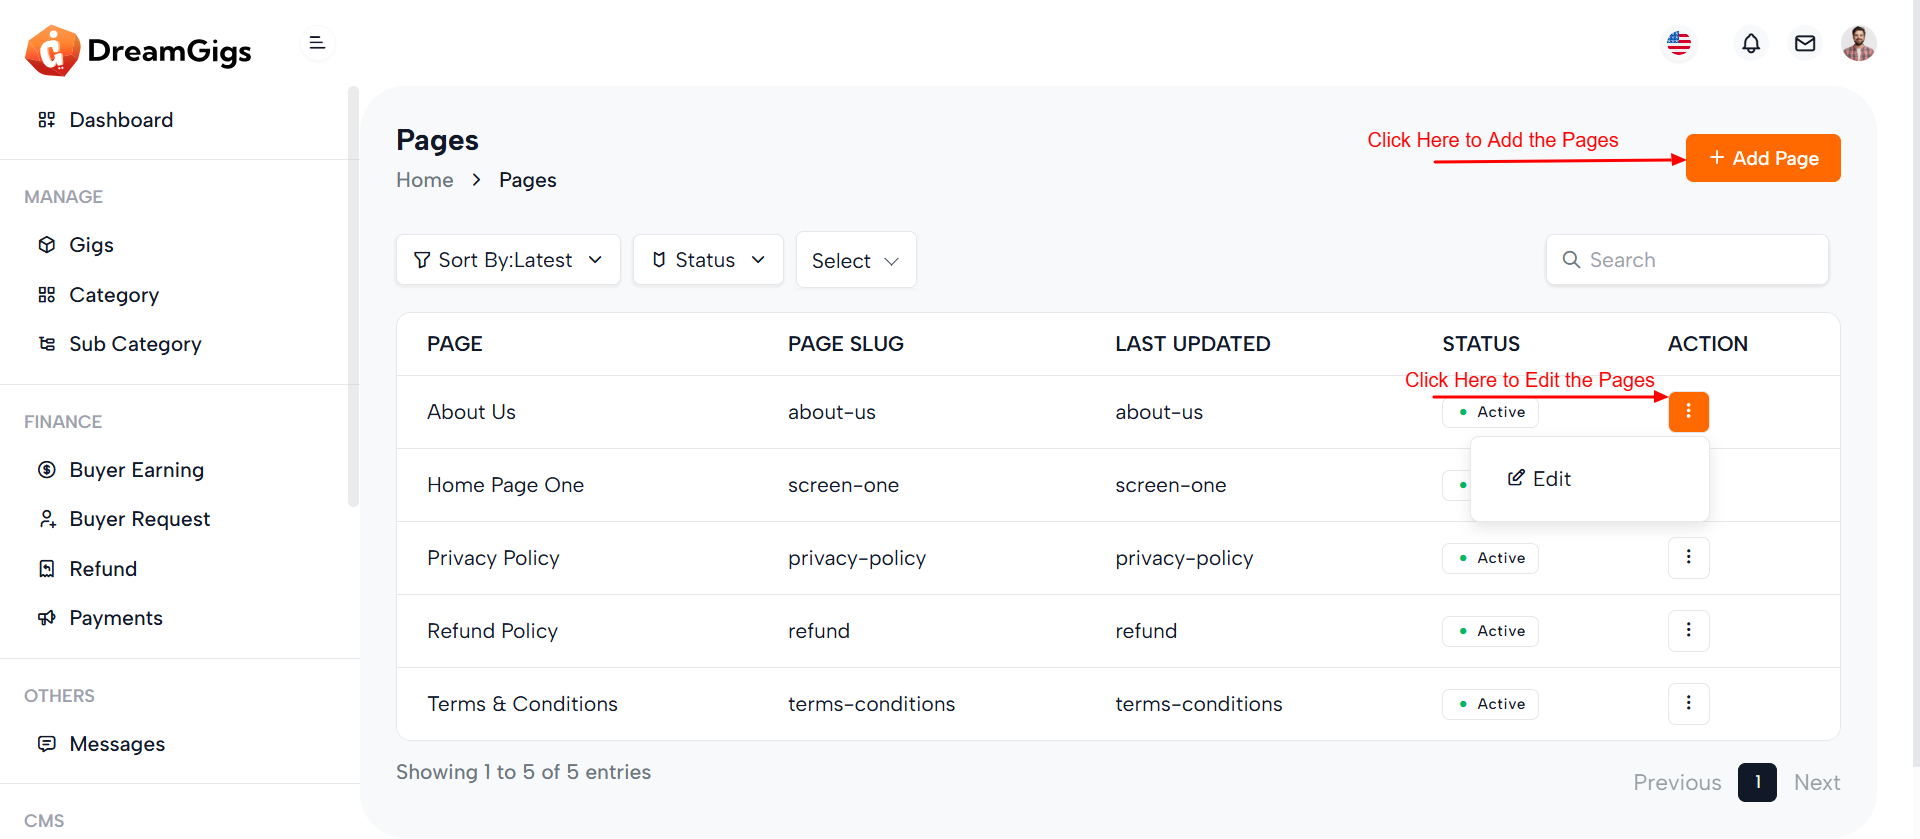Click the Add Page button

1763,158
